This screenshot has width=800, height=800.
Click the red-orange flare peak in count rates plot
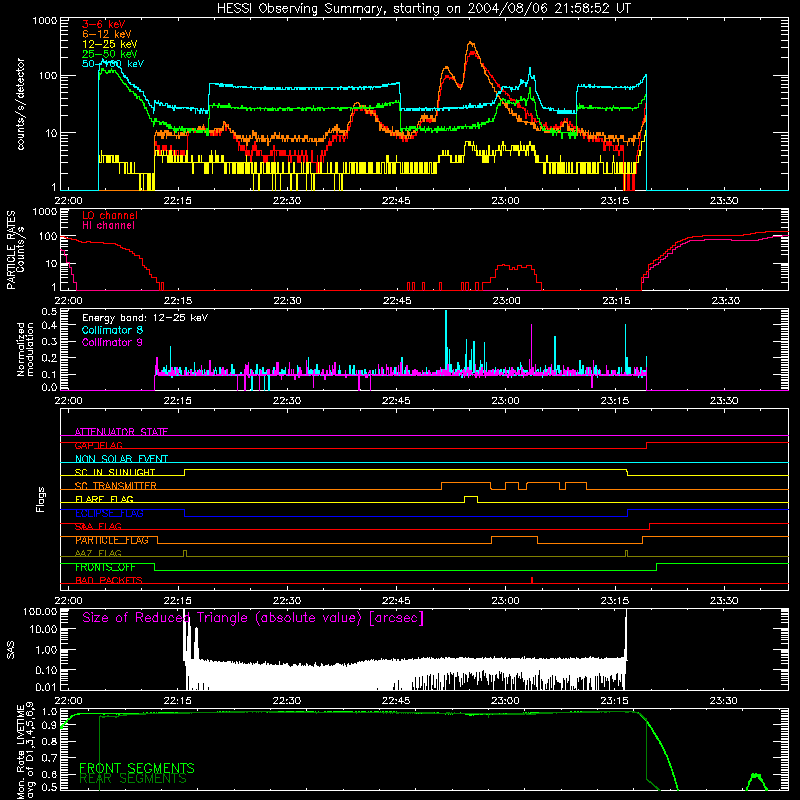(470, 45)
